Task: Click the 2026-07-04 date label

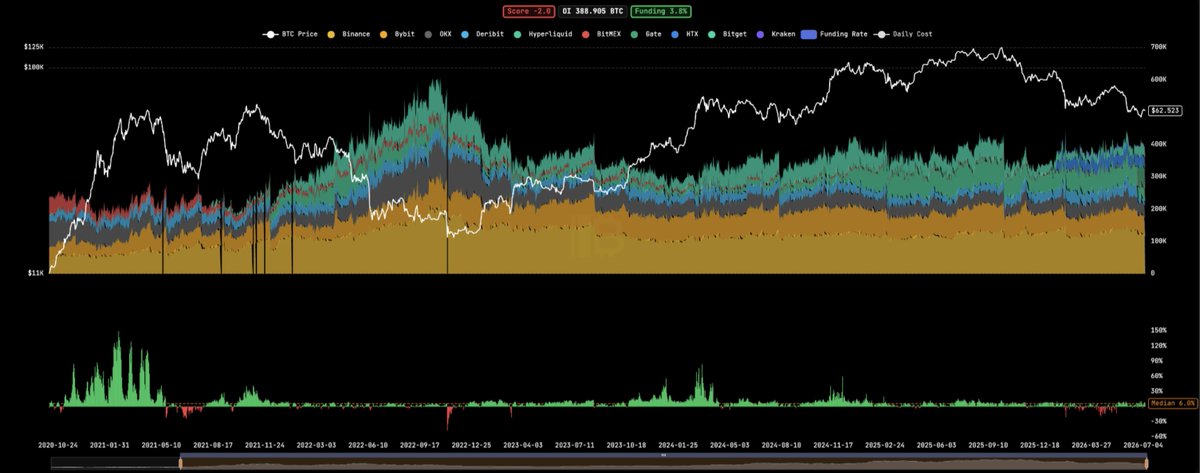Action: tap(1144, 444)
